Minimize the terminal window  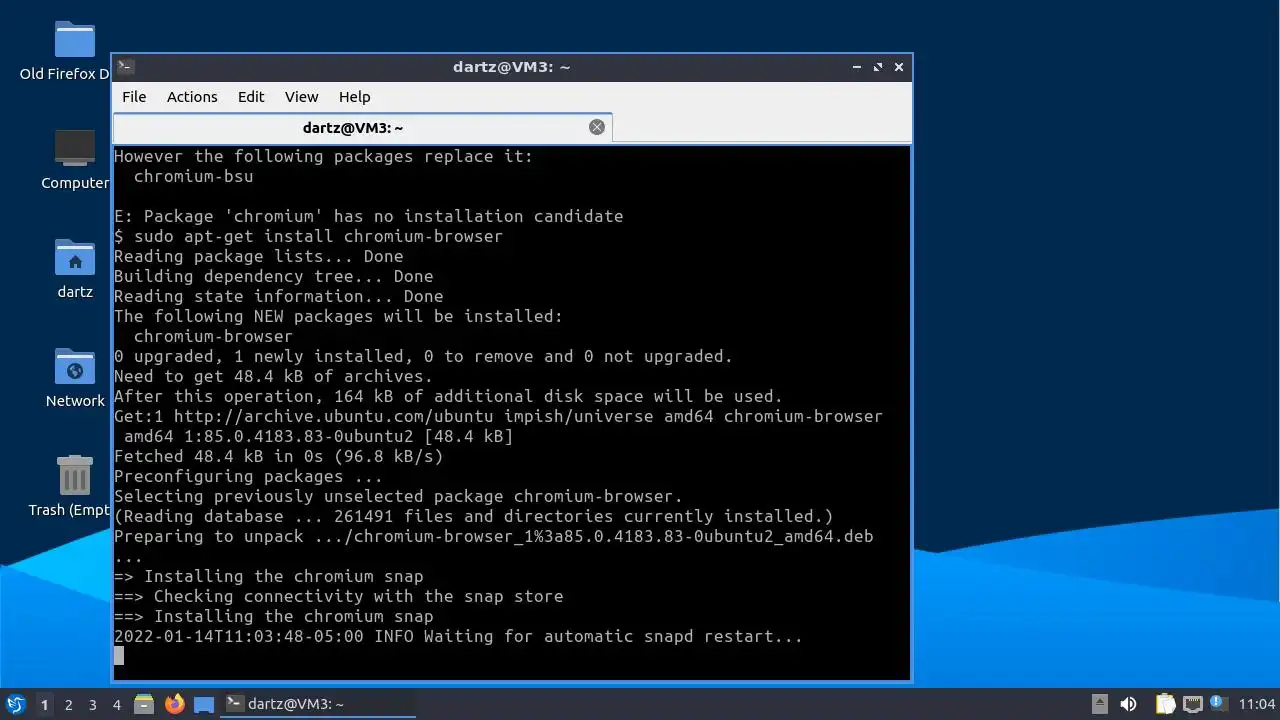coord(857,67)
